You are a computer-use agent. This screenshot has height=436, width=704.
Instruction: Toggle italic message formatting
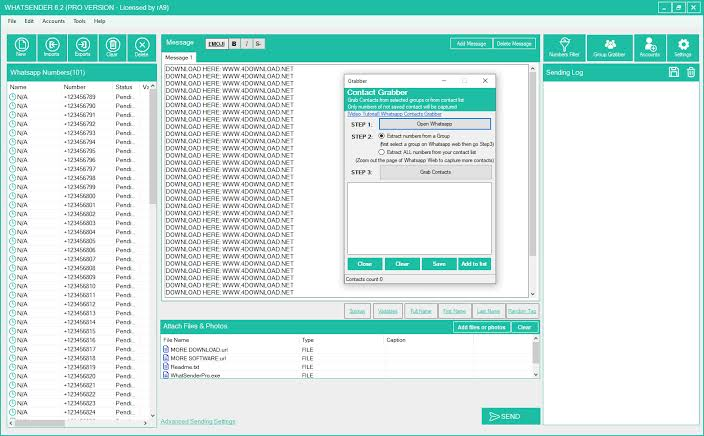(246, 44)
